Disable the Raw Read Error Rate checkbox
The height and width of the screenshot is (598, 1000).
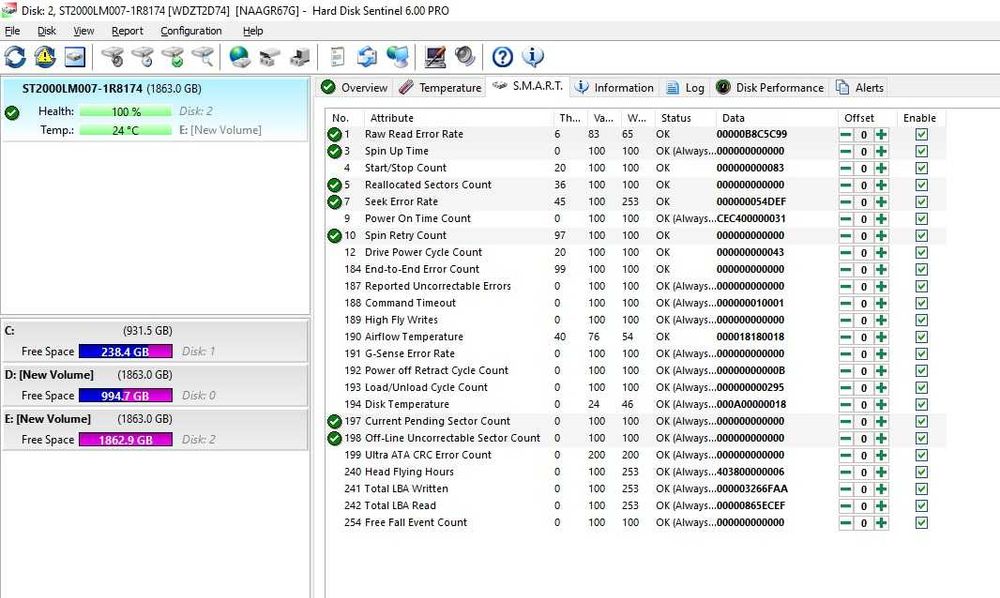click(921, 134)
